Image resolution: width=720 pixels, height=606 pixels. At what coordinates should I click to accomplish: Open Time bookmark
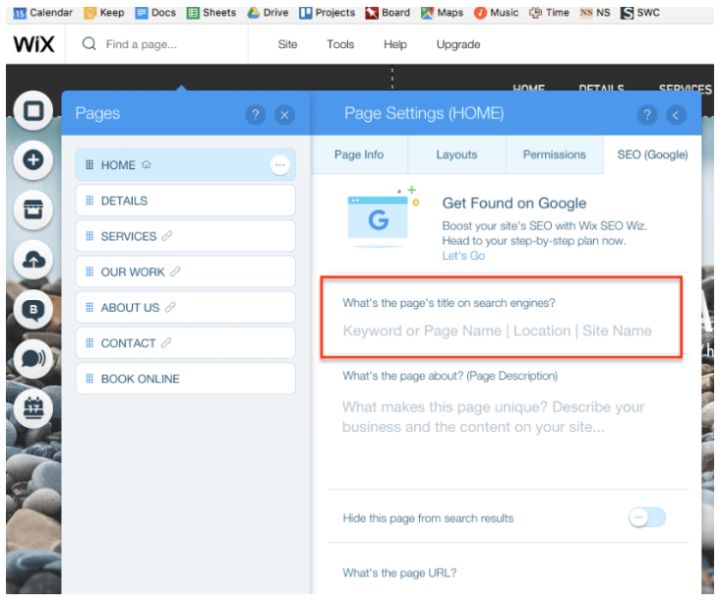pyautogui.click(x=549, y=12)
